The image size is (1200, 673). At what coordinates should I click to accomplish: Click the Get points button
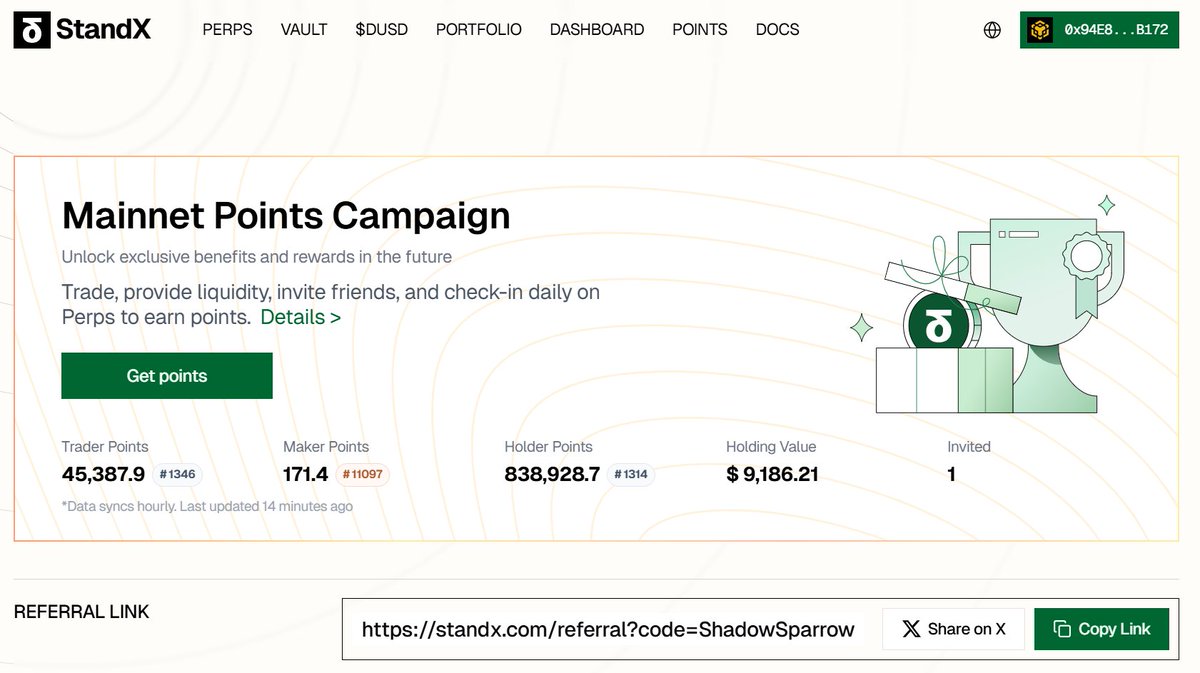click(167, 376)
